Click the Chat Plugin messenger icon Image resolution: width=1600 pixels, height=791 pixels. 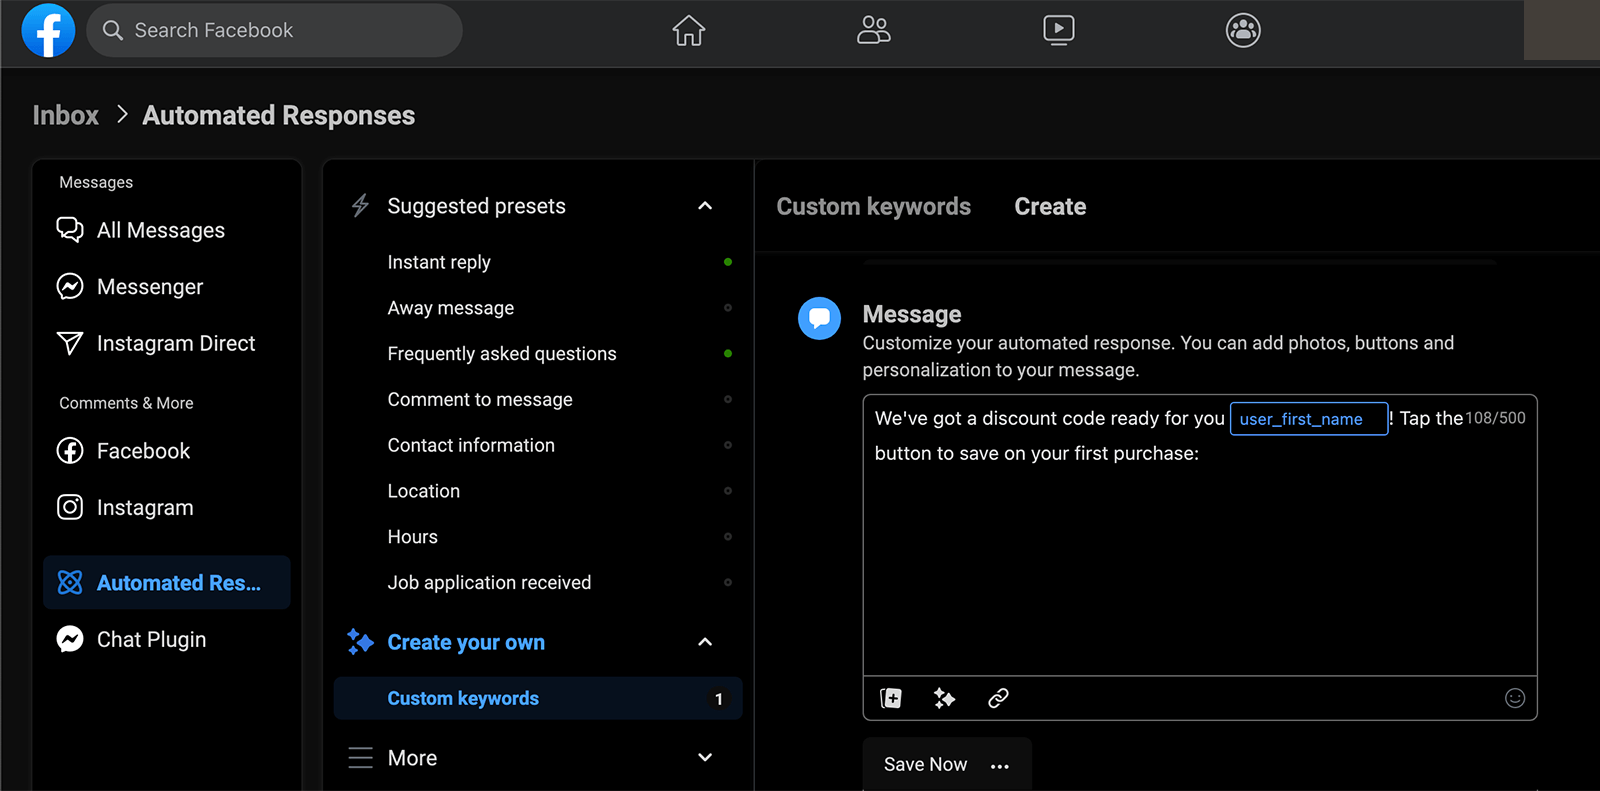pyautogui.click(x=70, y=639)
